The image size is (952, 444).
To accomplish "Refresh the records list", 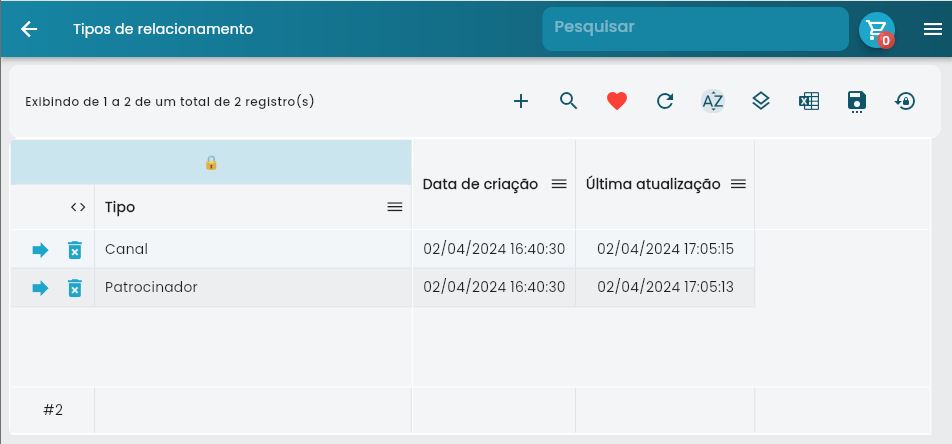I will click(665, 101).
